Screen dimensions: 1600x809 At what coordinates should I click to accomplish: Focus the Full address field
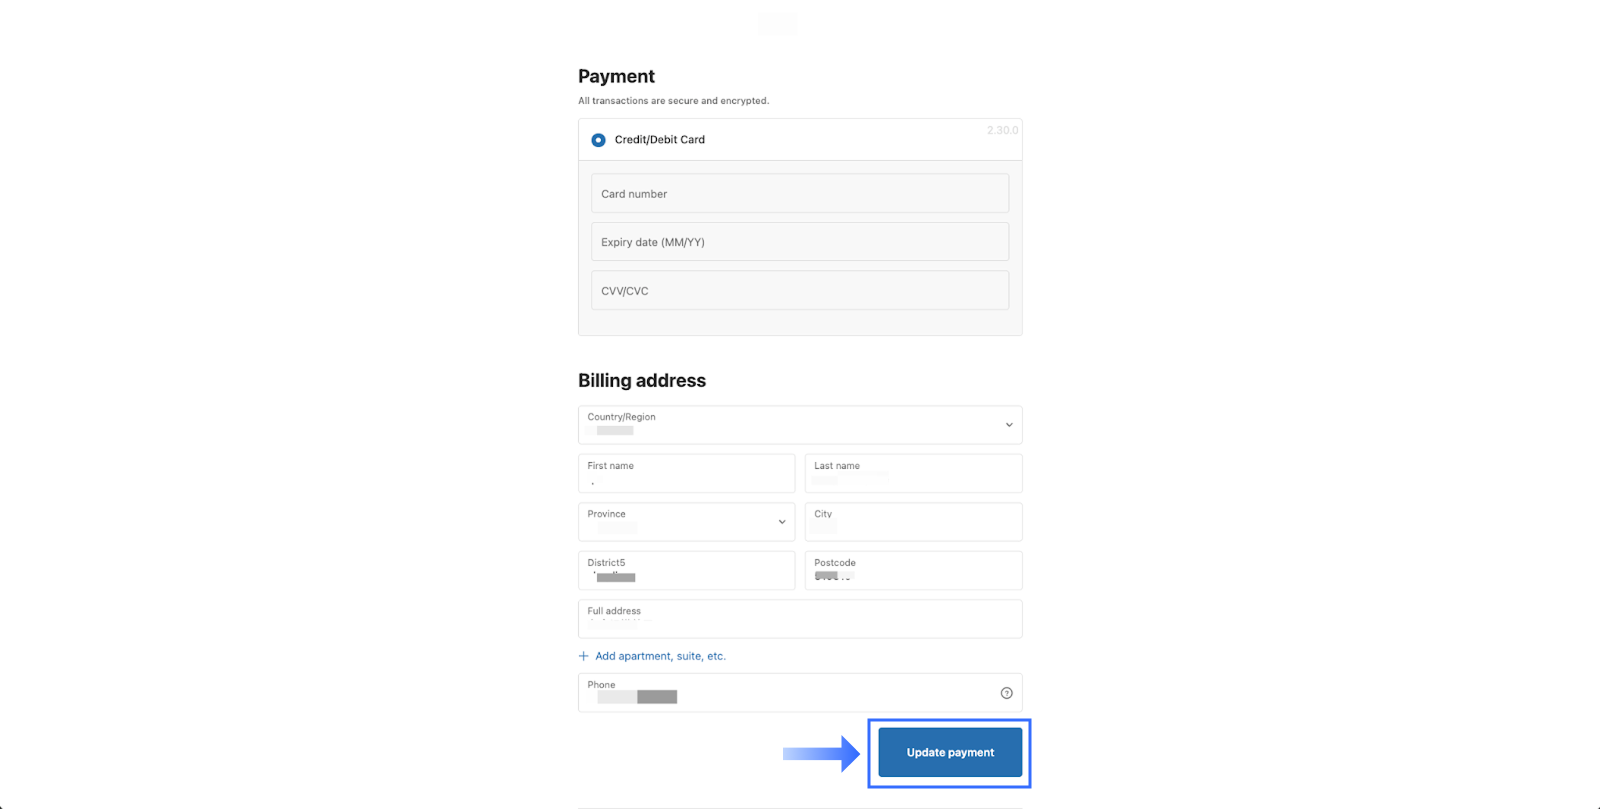click(799, 619)
